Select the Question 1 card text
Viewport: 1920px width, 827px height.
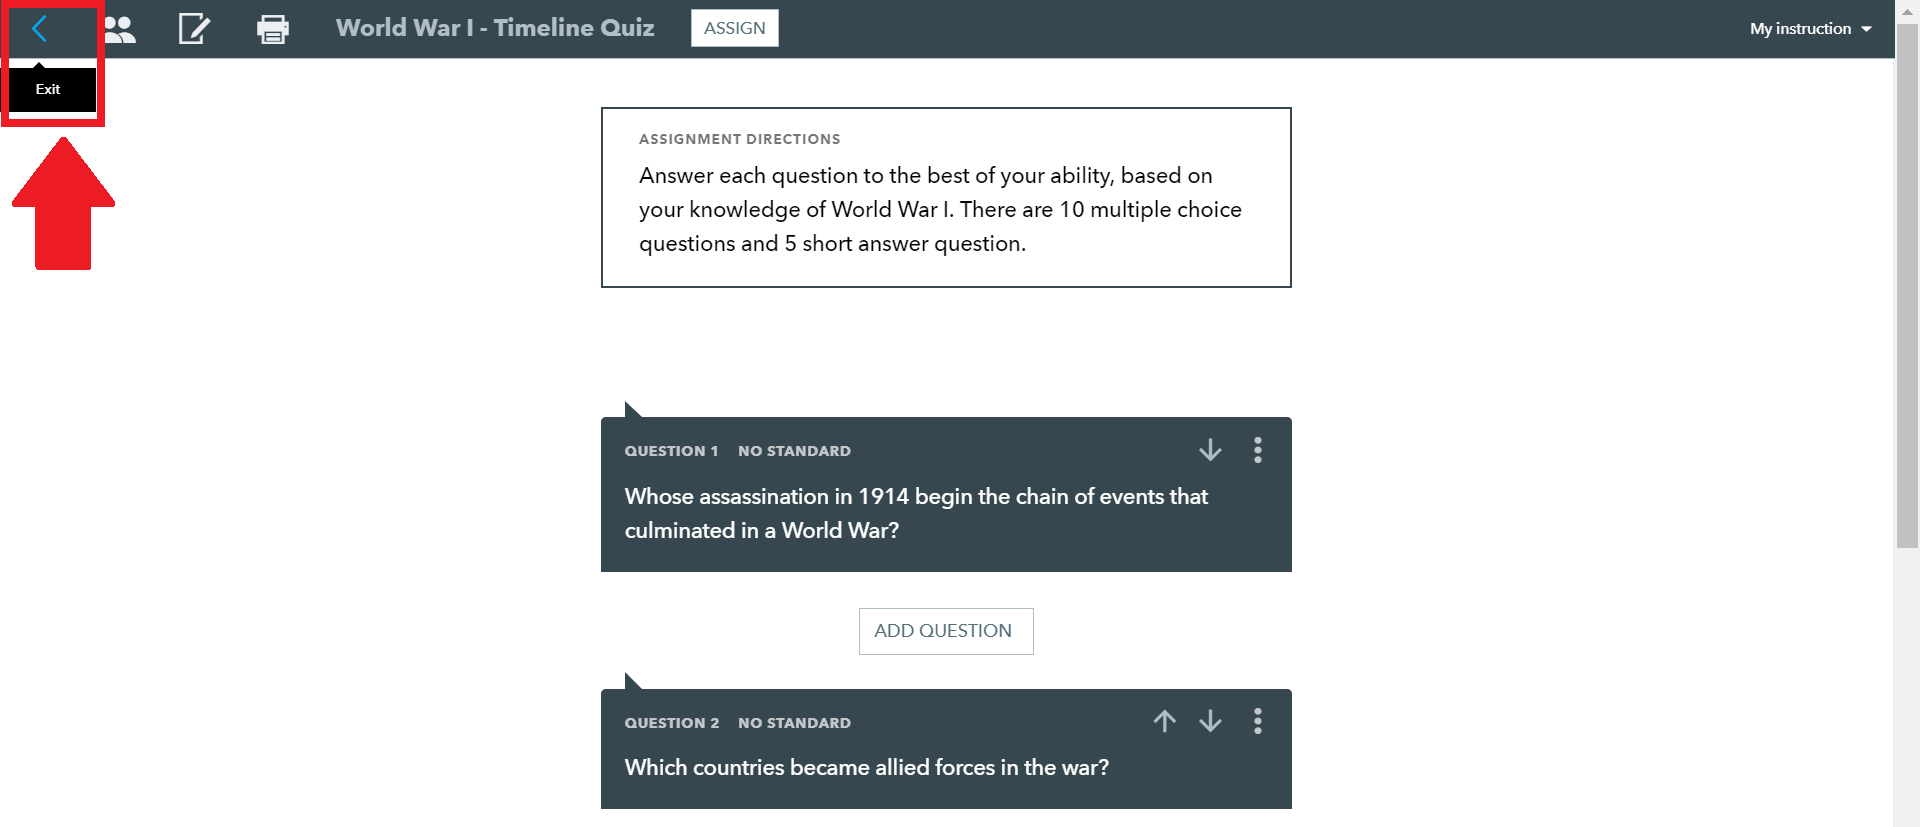click(x=916, y=513)
